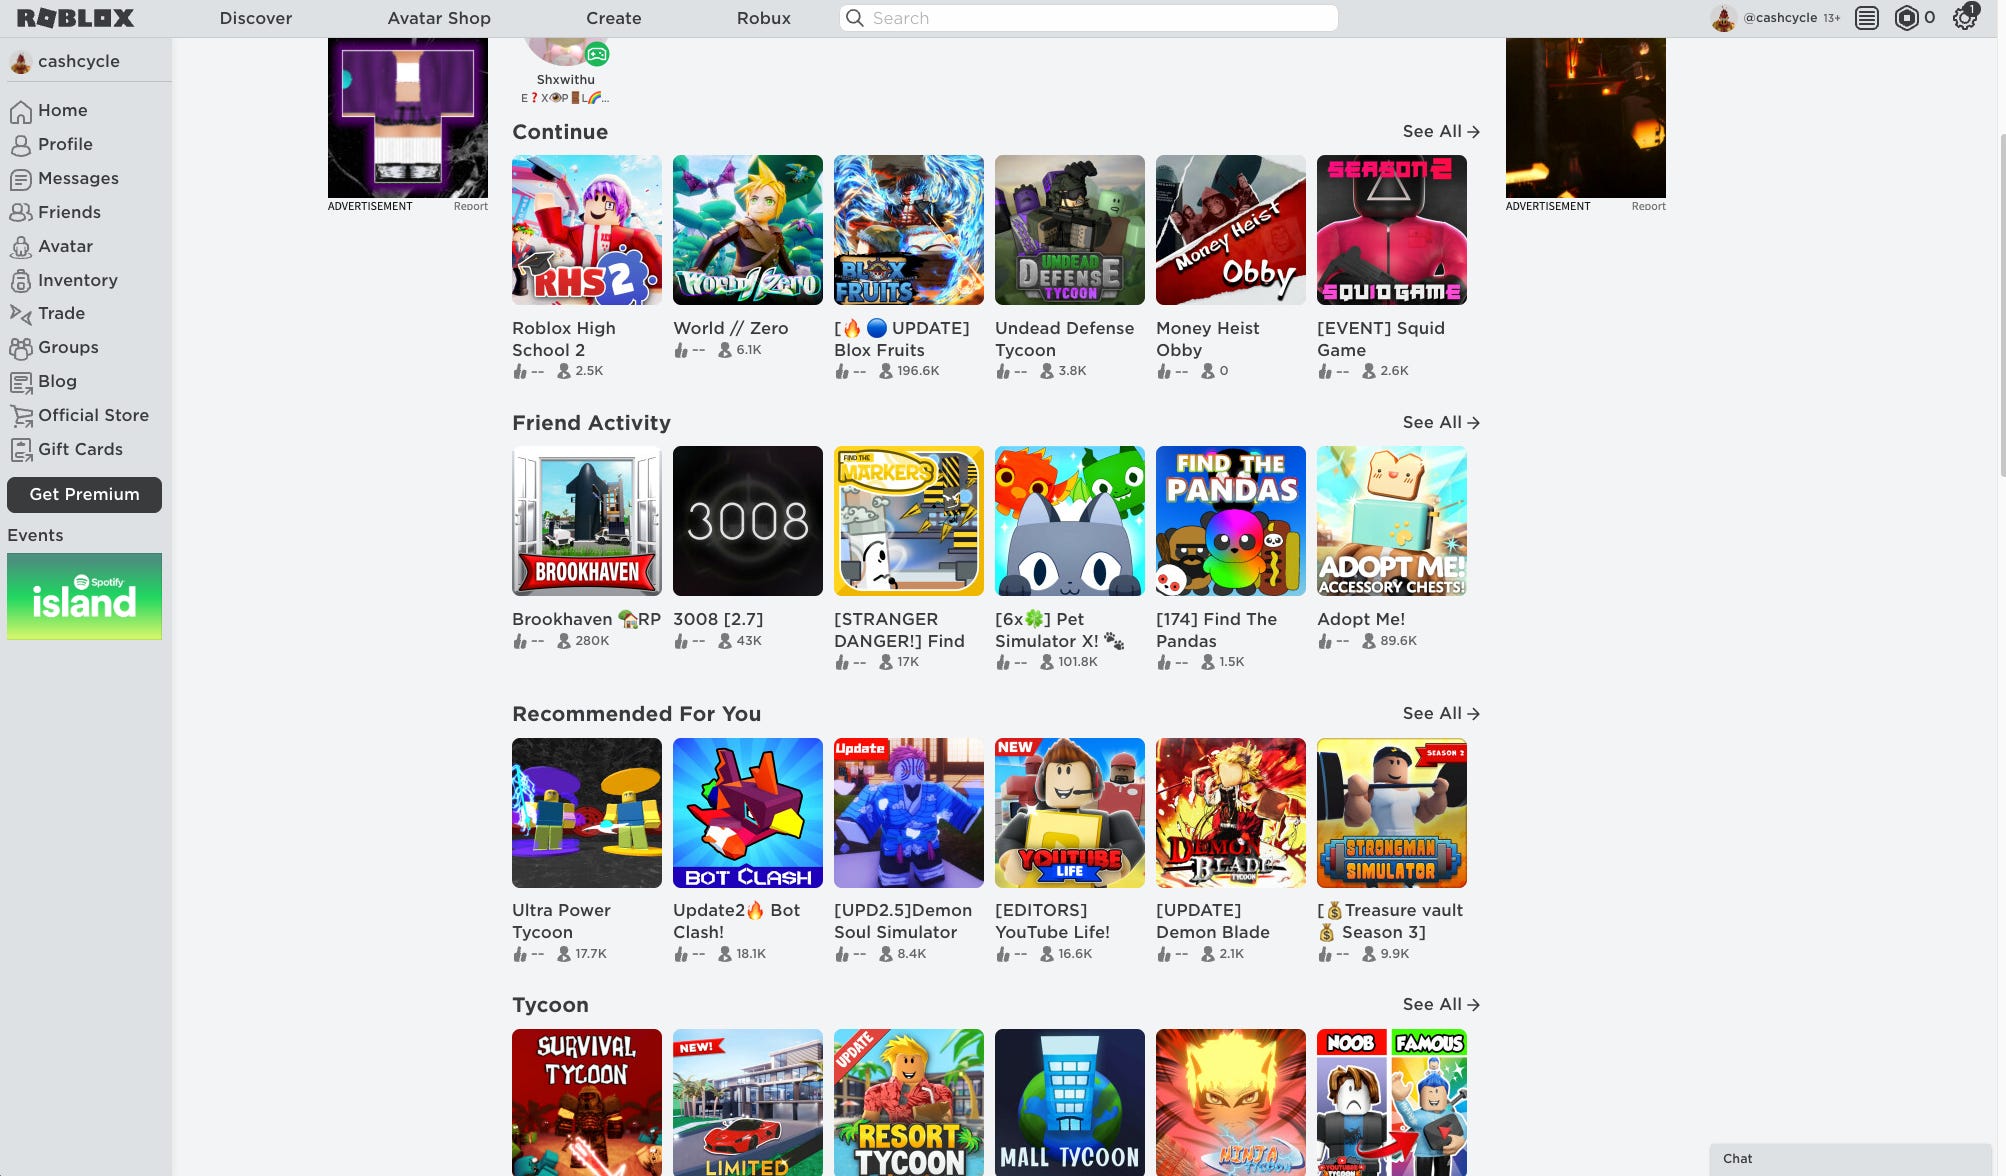
Task: Click See All for Friend Activity
Action: click(x=1441, y=423)
